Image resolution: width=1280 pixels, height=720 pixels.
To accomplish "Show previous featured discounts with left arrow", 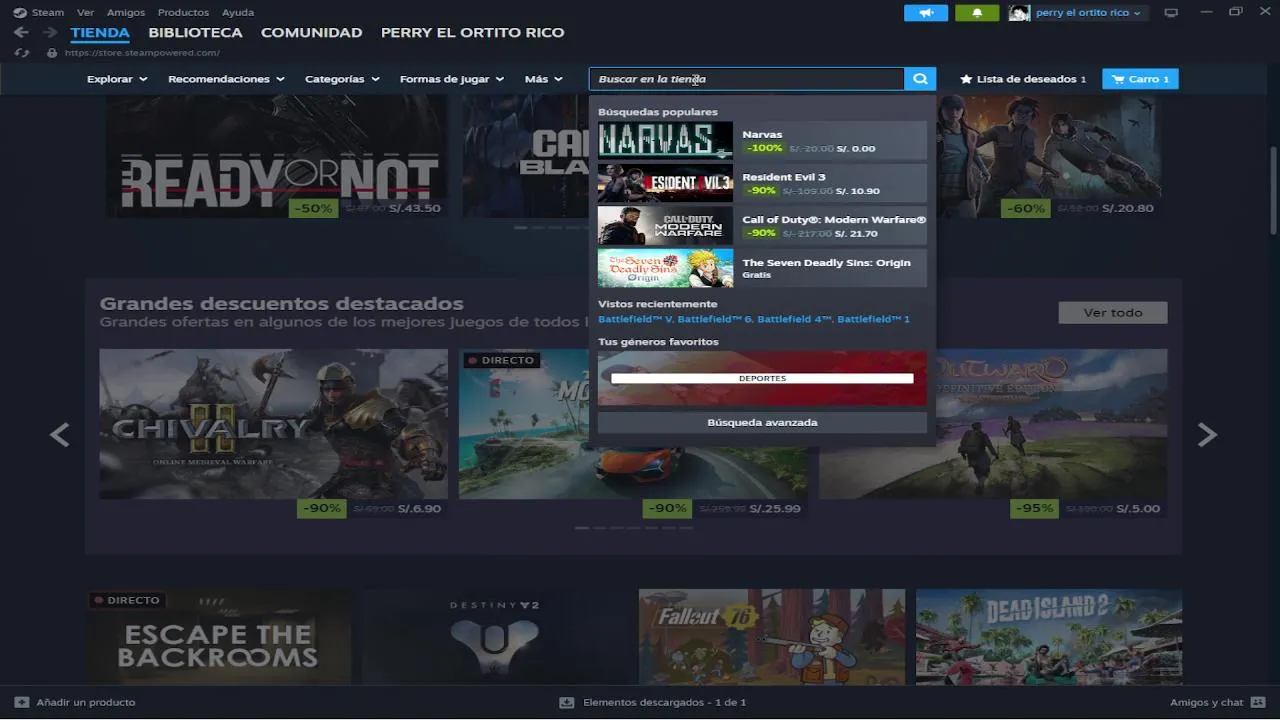I will (x=60, y=434).
